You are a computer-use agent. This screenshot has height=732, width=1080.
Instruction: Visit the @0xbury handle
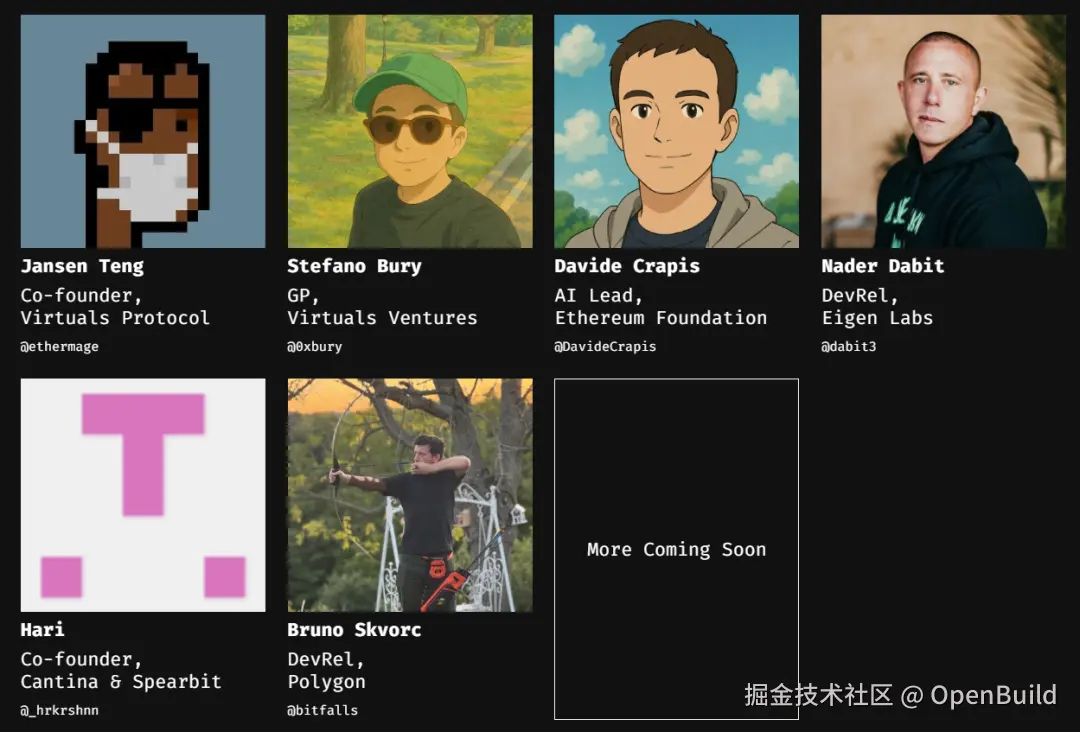(315, 346)
